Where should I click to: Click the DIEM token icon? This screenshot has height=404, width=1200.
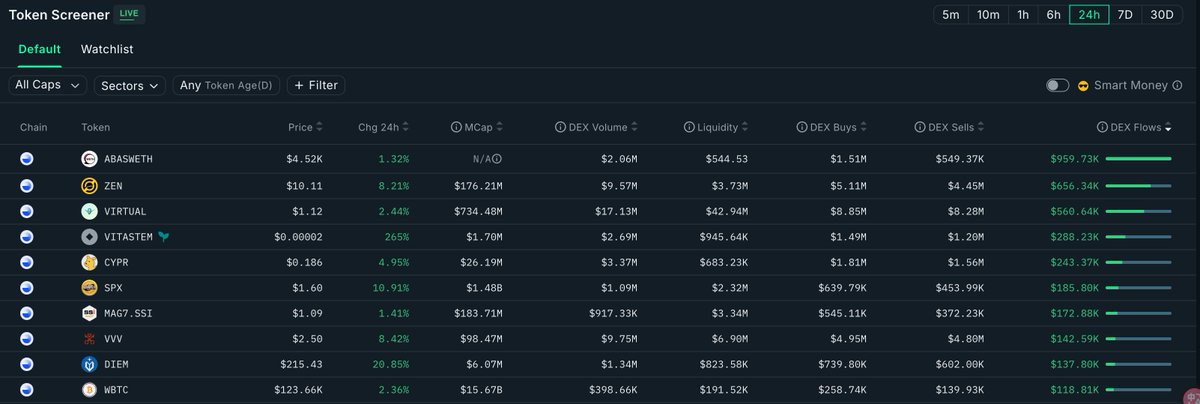tap(88, 364)
